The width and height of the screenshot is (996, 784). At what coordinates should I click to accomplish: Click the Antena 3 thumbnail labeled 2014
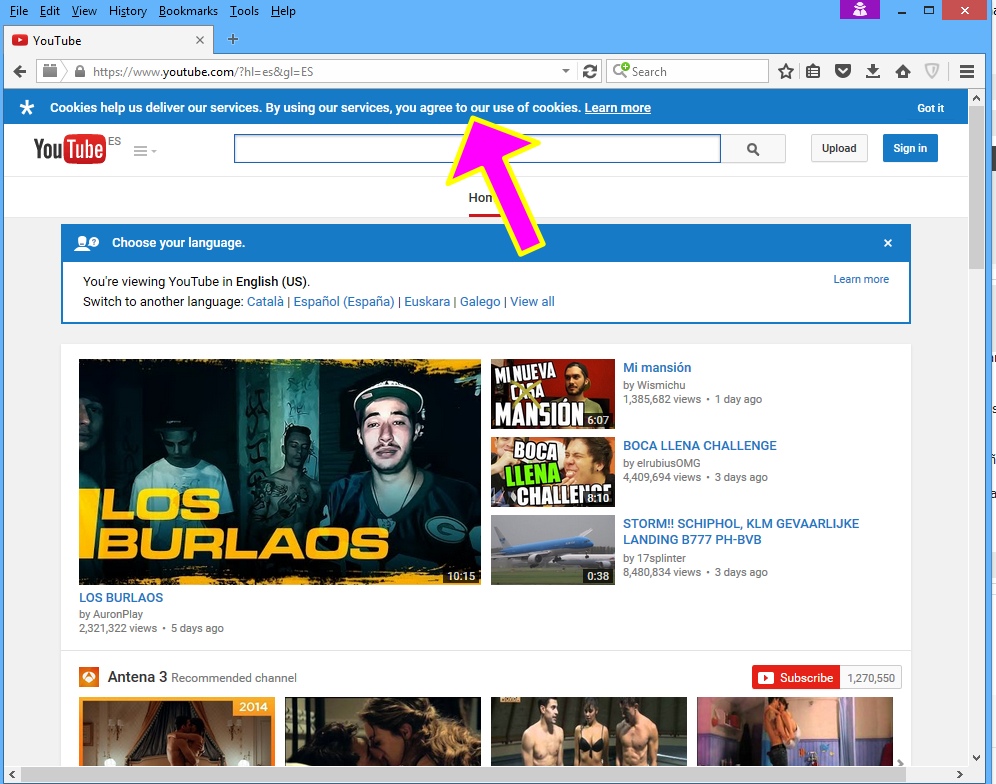[x=177, y=731]
